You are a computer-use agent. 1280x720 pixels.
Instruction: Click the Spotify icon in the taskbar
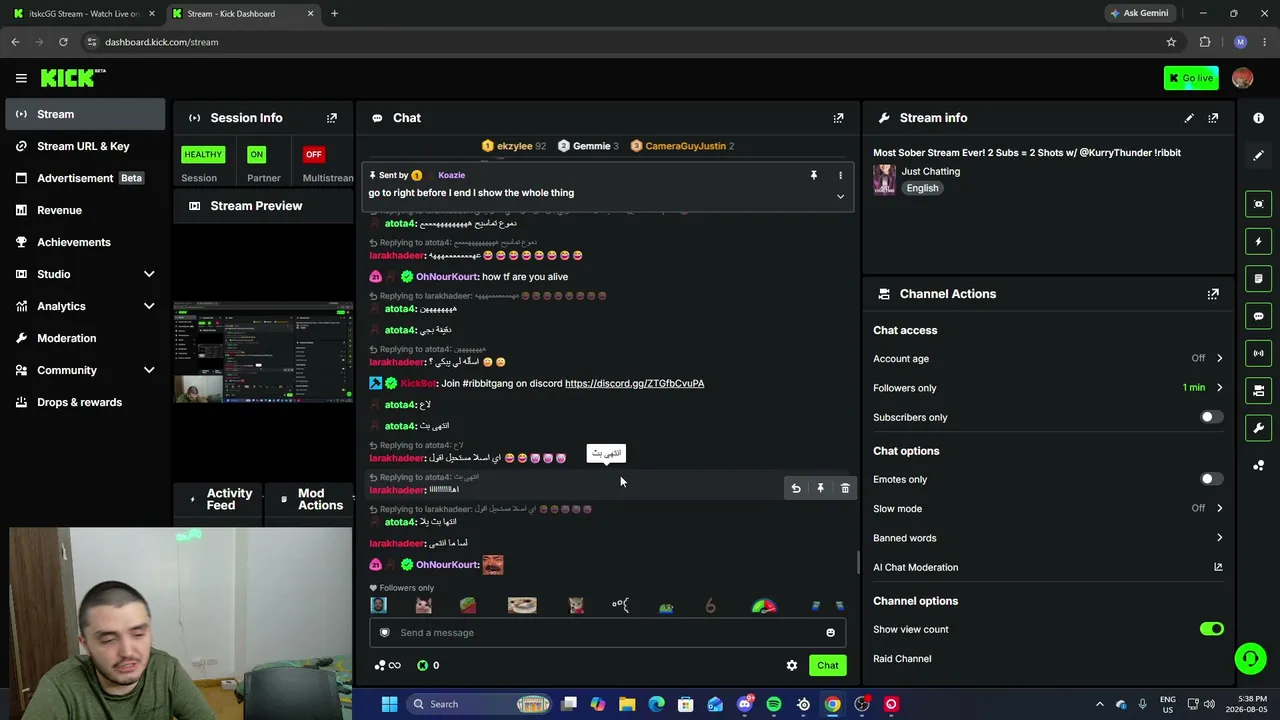tap(774, 704)
